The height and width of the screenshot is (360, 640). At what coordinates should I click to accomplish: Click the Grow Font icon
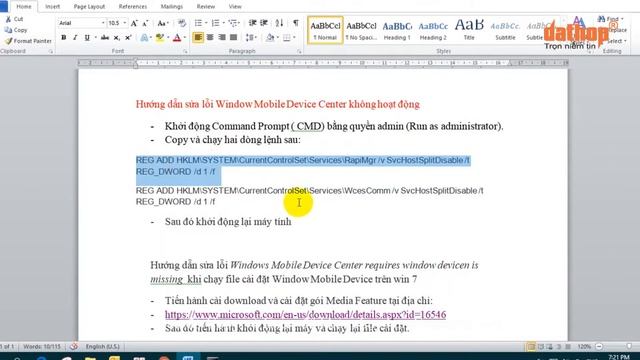click(x=134, y=23)
